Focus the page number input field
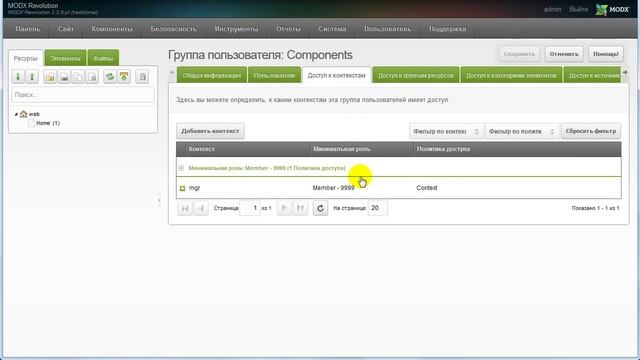 [x=251, y=208]
